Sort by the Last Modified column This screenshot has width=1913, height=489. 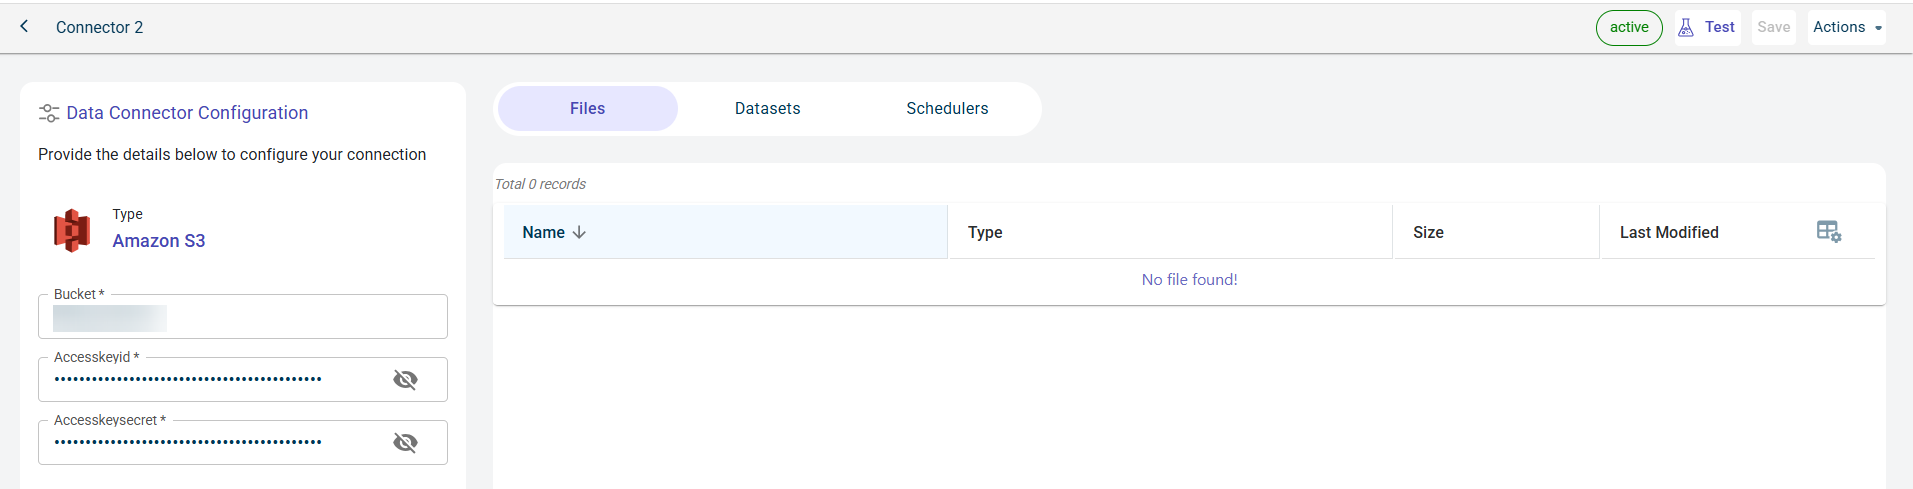coord(1668,232)
